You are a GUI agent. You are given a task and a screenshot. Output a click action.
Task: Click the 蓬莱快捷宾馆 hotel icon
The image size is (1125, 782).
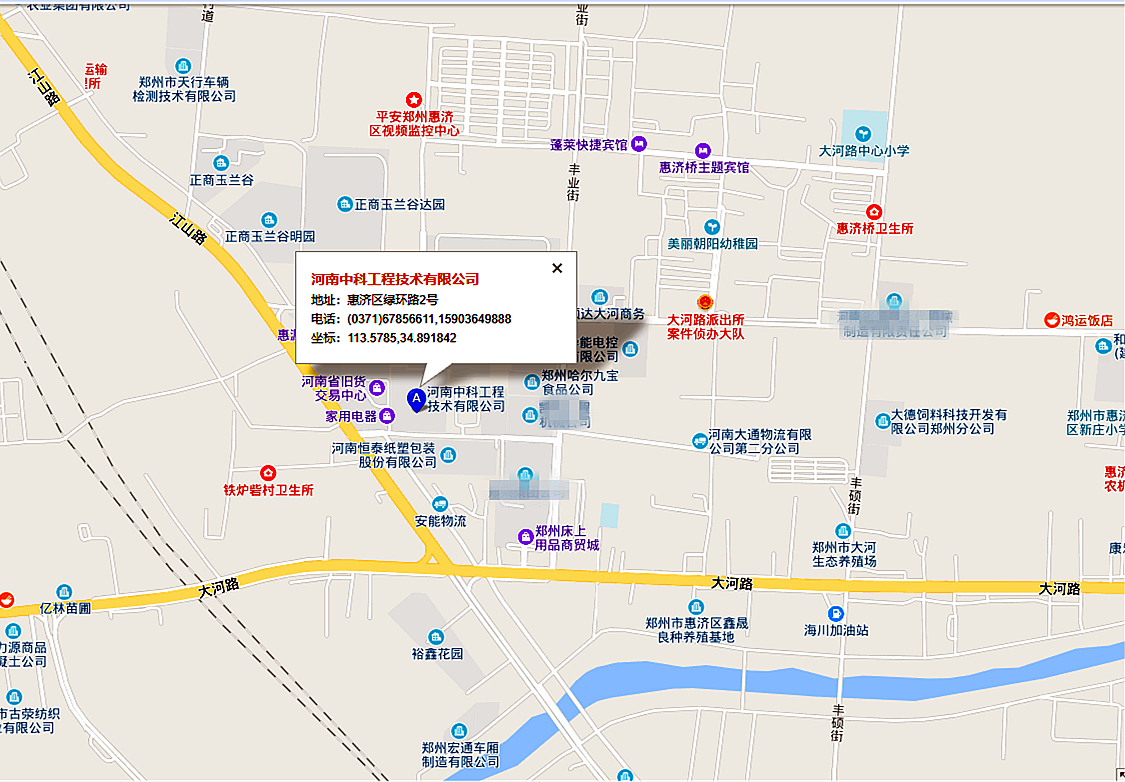(x=639, y=144)
